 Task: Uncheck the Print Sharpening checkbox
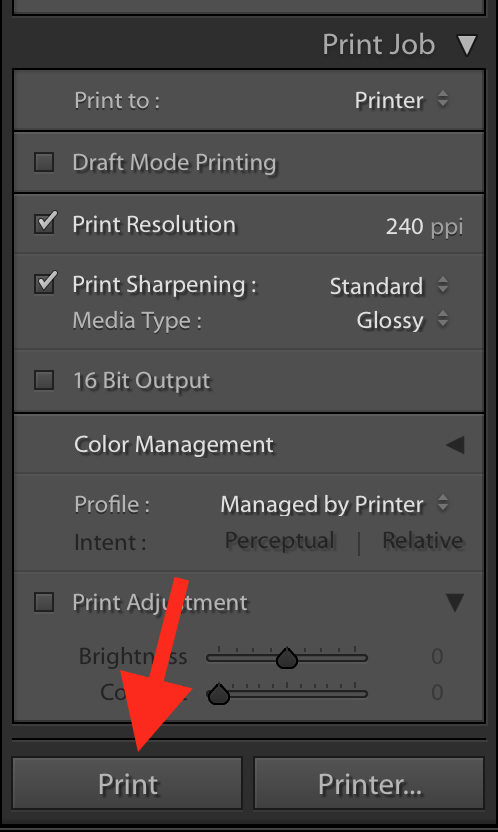coord(45,283)
